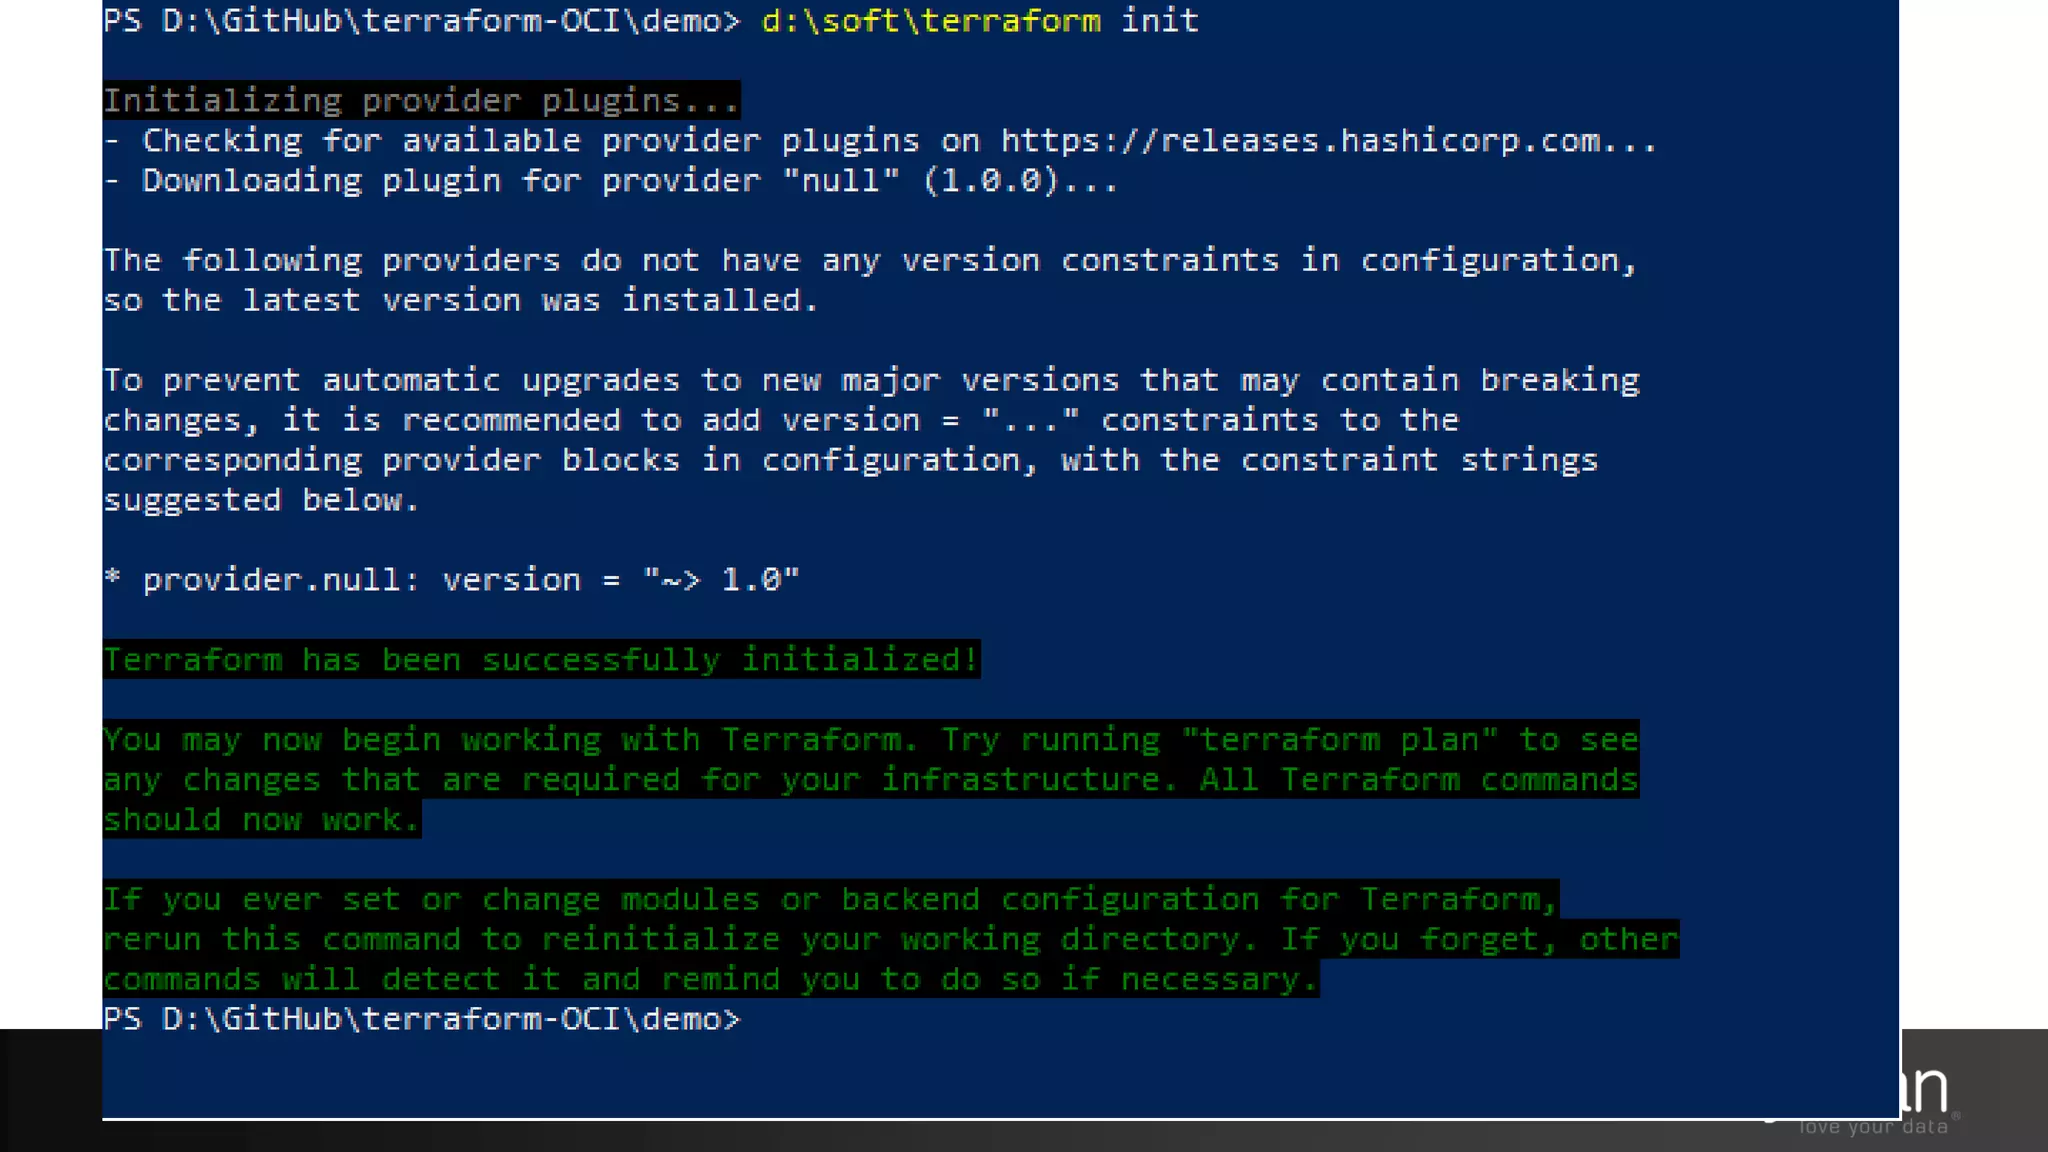2048x1152 pixels.
Task: Click the quoted "terraform plan" text
Action: [1340, 740]
